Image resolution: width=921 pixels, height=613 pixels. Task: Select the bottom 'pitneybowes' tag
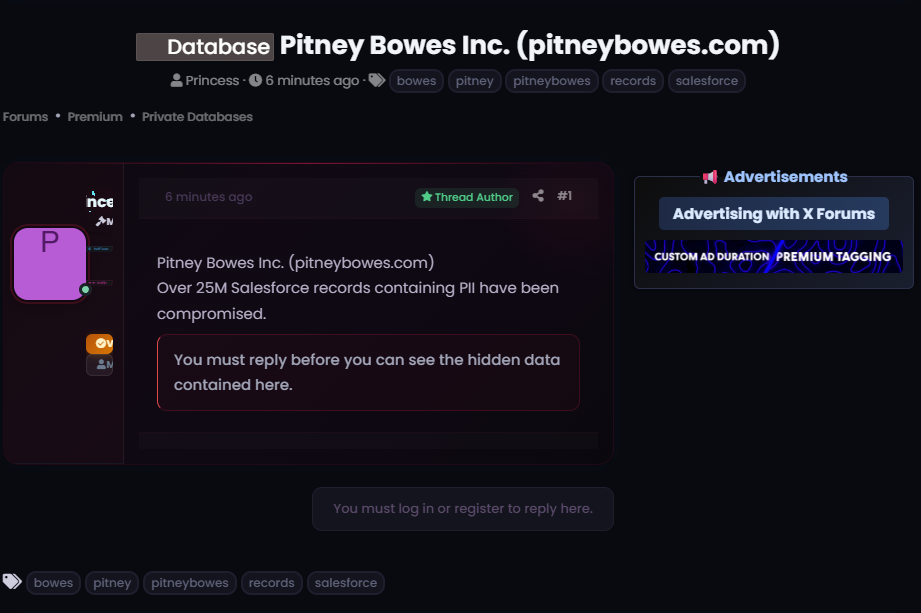(x=190, y=583)
